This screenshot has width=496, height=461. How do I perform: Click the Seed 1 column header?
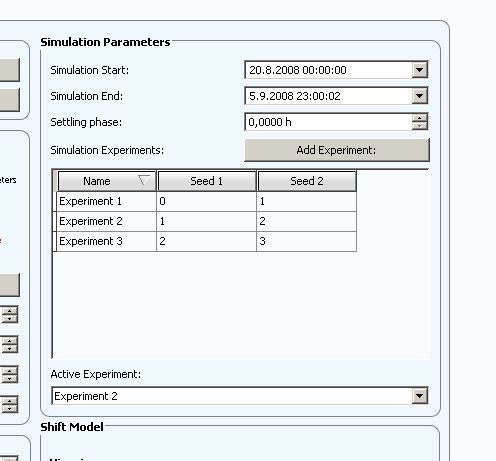[207, 181]
